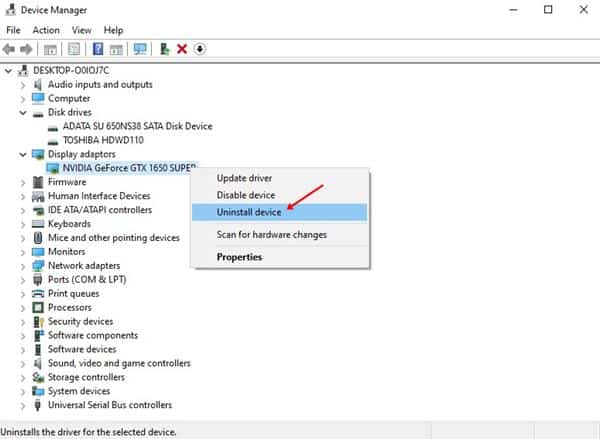Image resolution: width=600 pixels, height=439 pixels.
Task: Click the Help question mark toolbar icon
Action: coord(98,49)
